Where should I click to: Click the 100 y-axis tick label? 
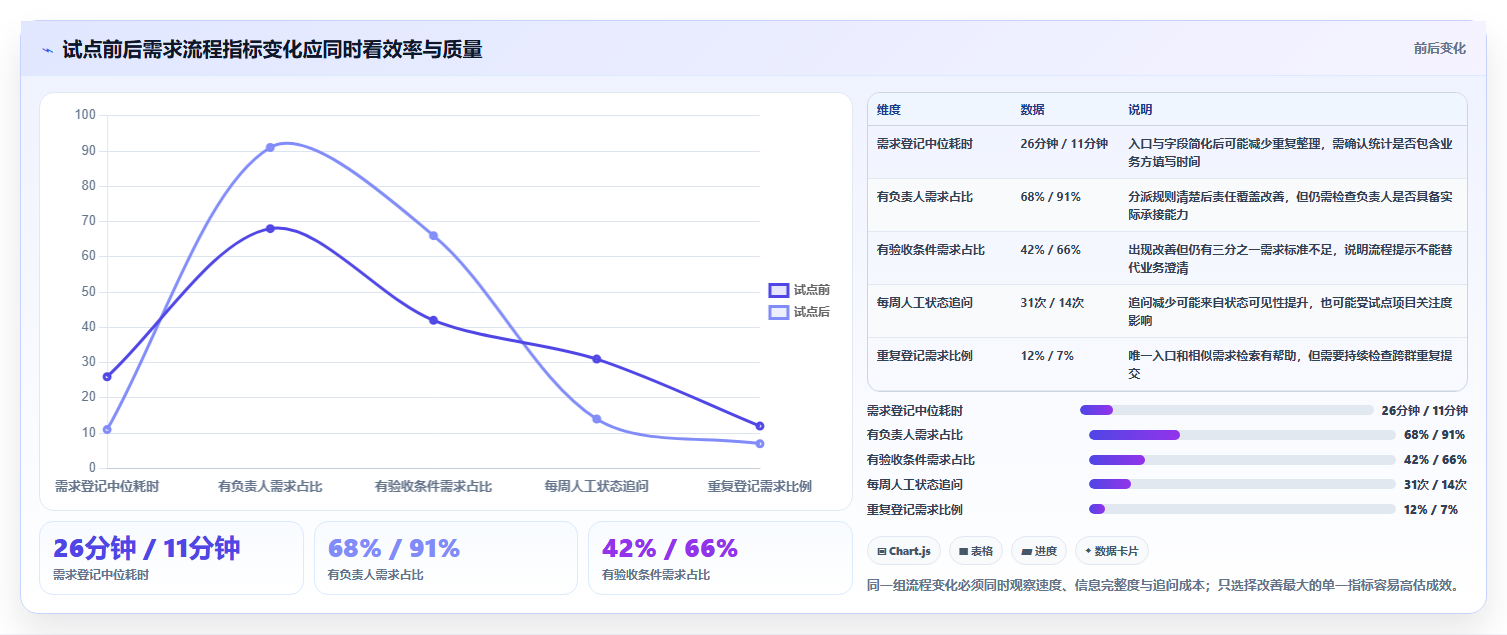point(86,115)
